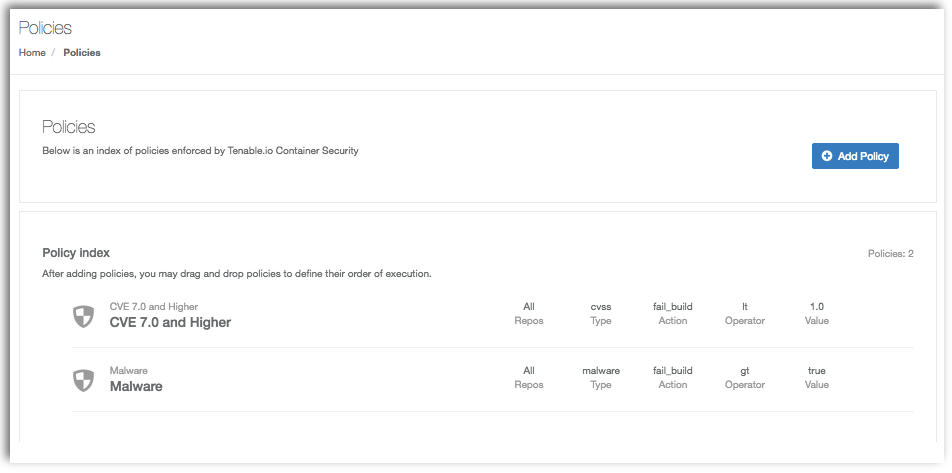952x473 pixels.
Task: Click the shield icon for CVE 7.0 policy
Action: pos(83,316)
